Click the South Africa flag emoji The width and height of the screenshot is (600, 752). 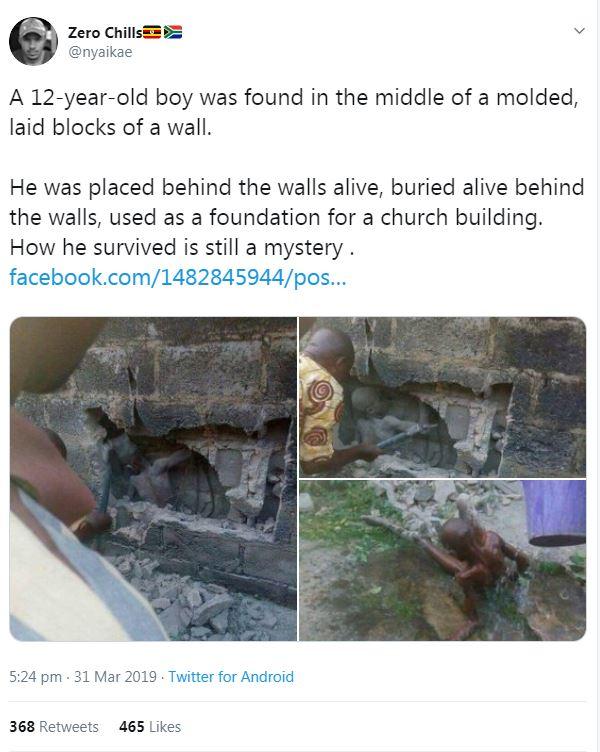click(x=173, y=32)
